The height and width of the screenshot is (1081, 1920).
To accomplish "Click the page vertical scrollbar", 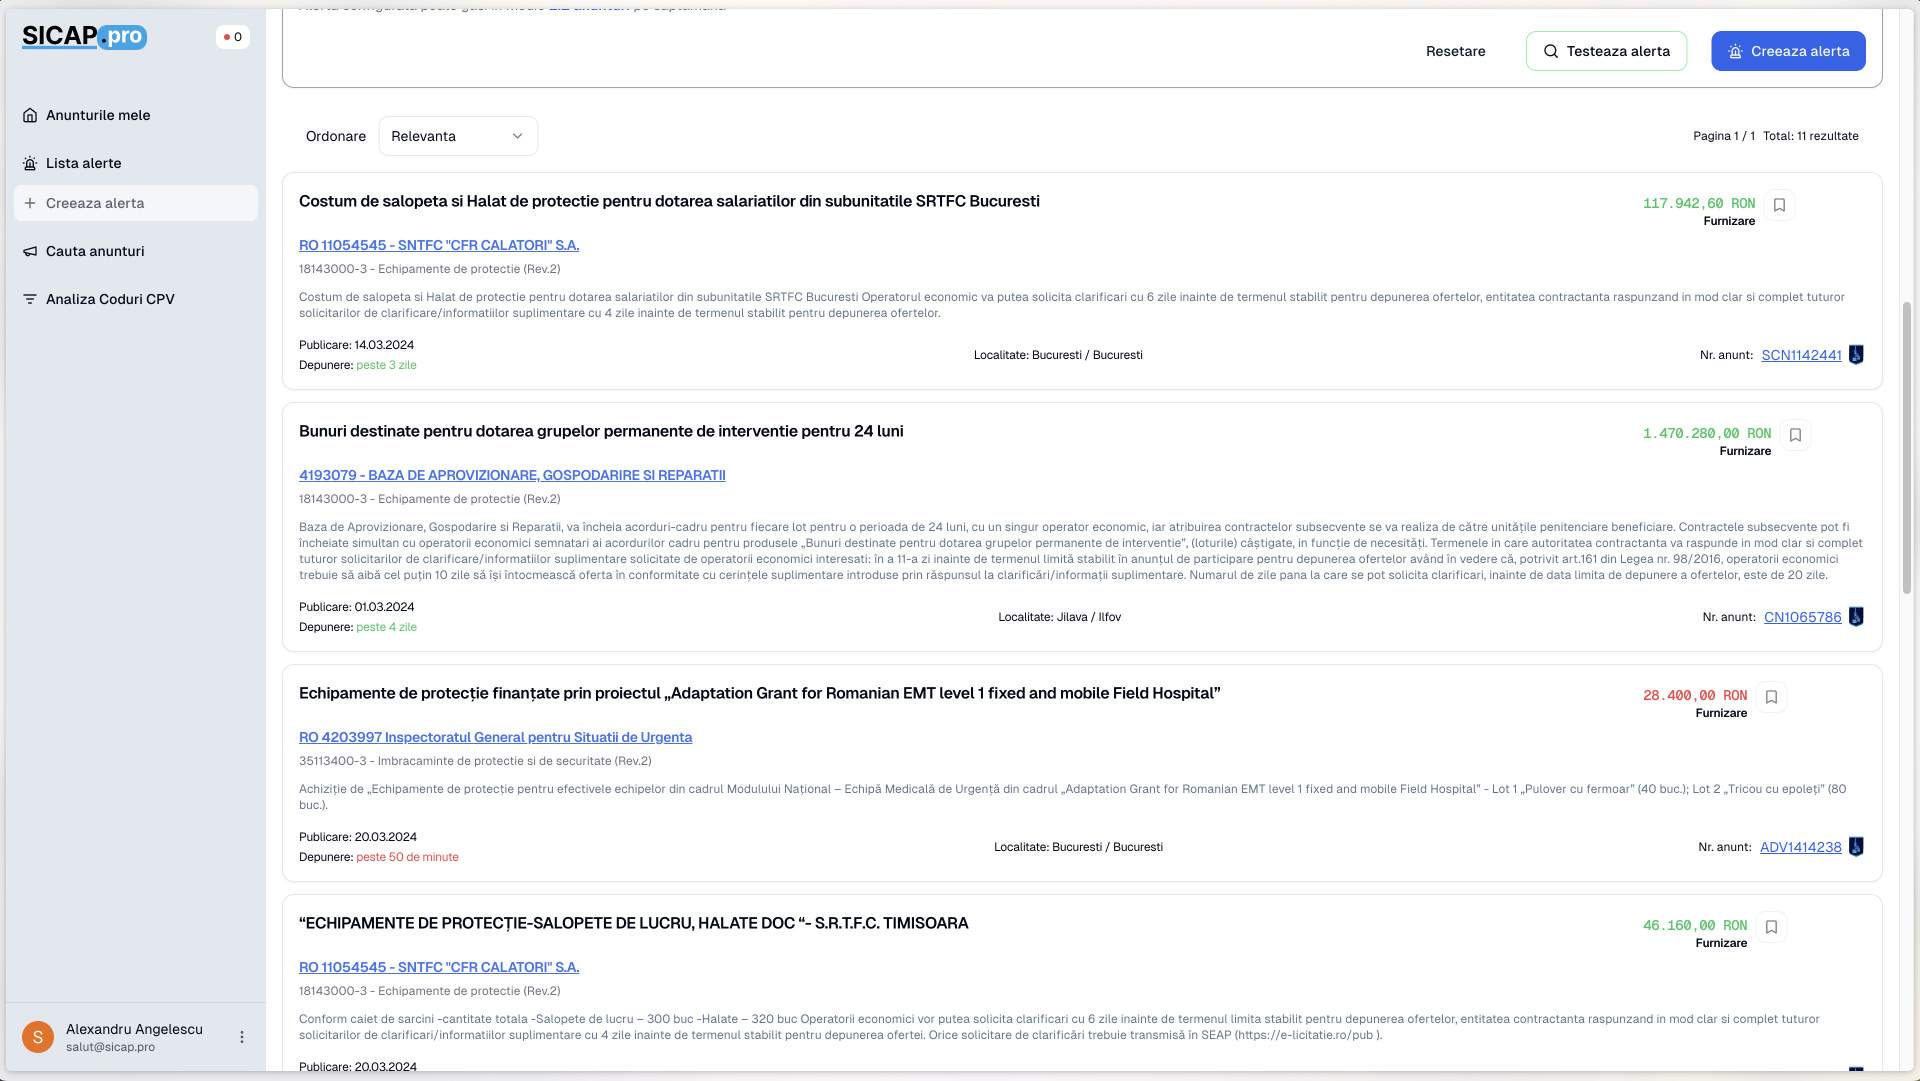I will tap(1906, 448).
